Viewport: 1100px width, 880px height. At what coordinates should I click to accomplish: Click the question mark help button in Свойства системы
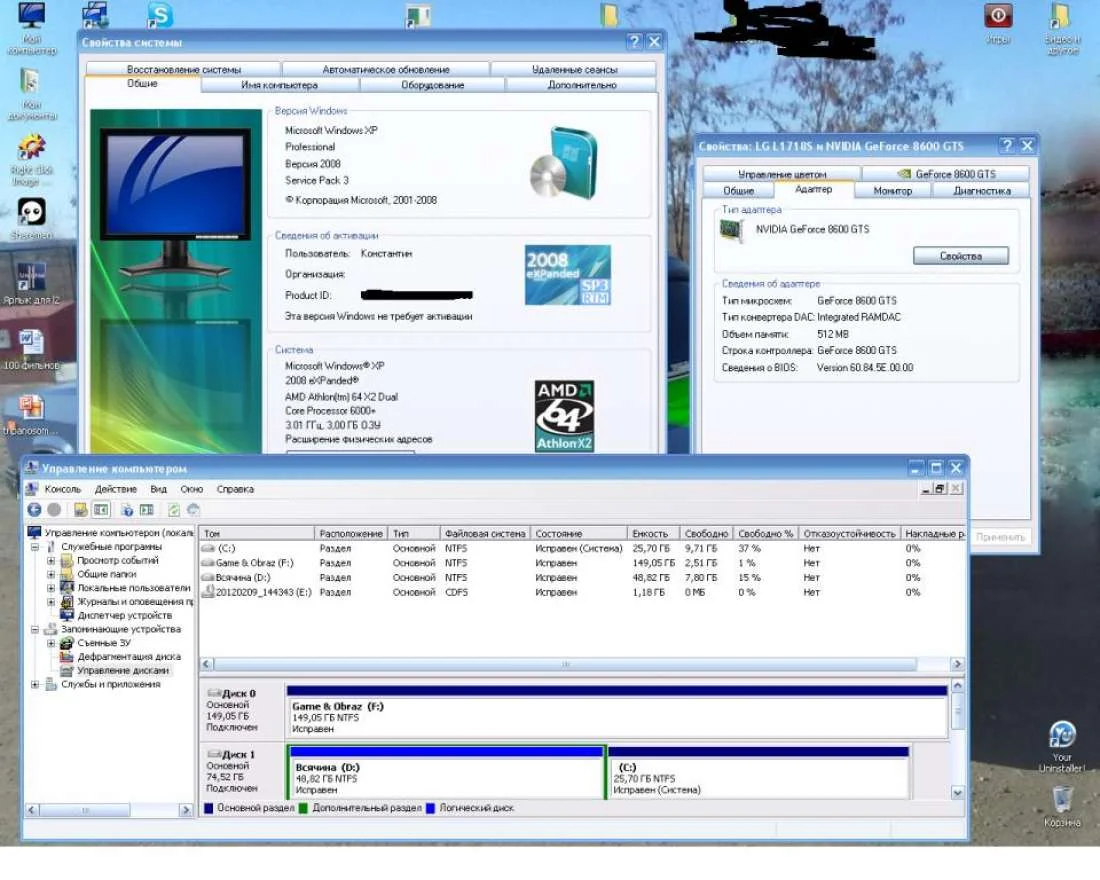tap(634, 42)
